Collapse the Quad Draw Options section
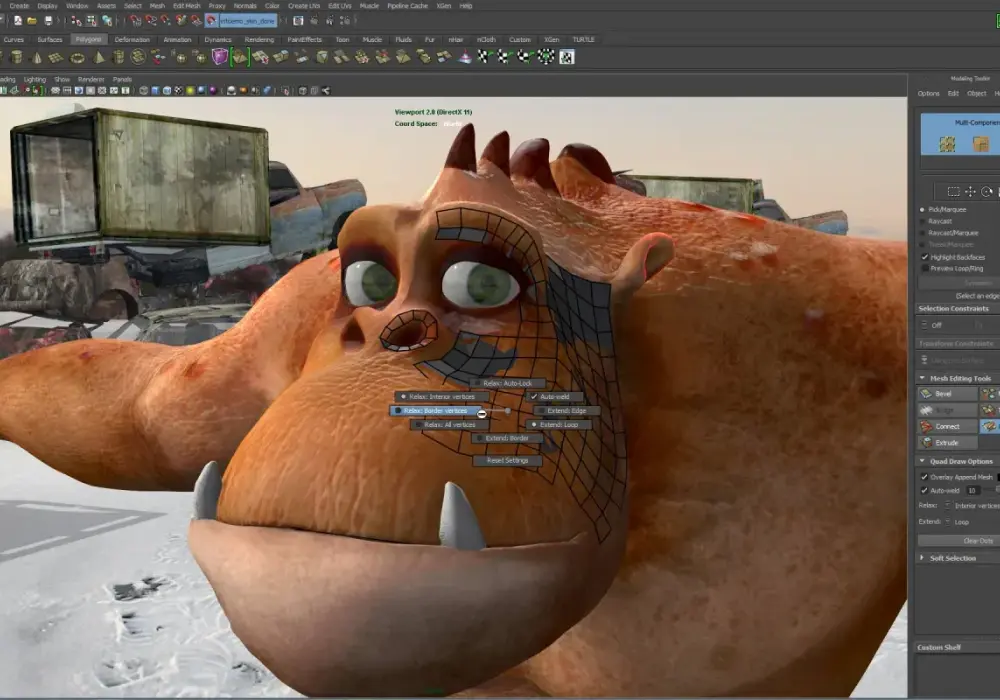The height and width of the screenshot is (700, 1000). click(922, 461)
